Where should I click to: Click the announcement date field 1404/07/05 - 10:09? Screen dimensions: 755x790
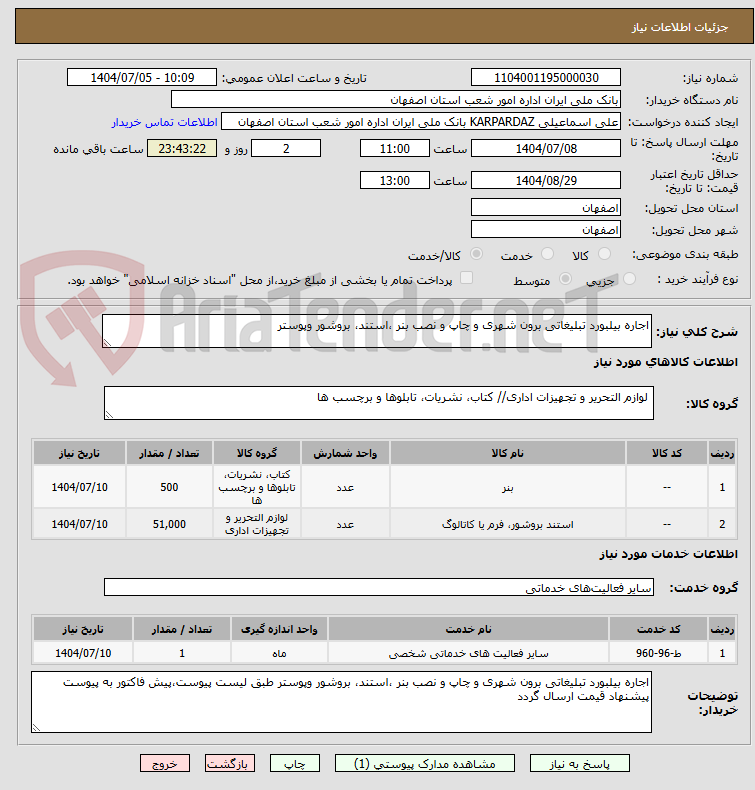point(142,78)
